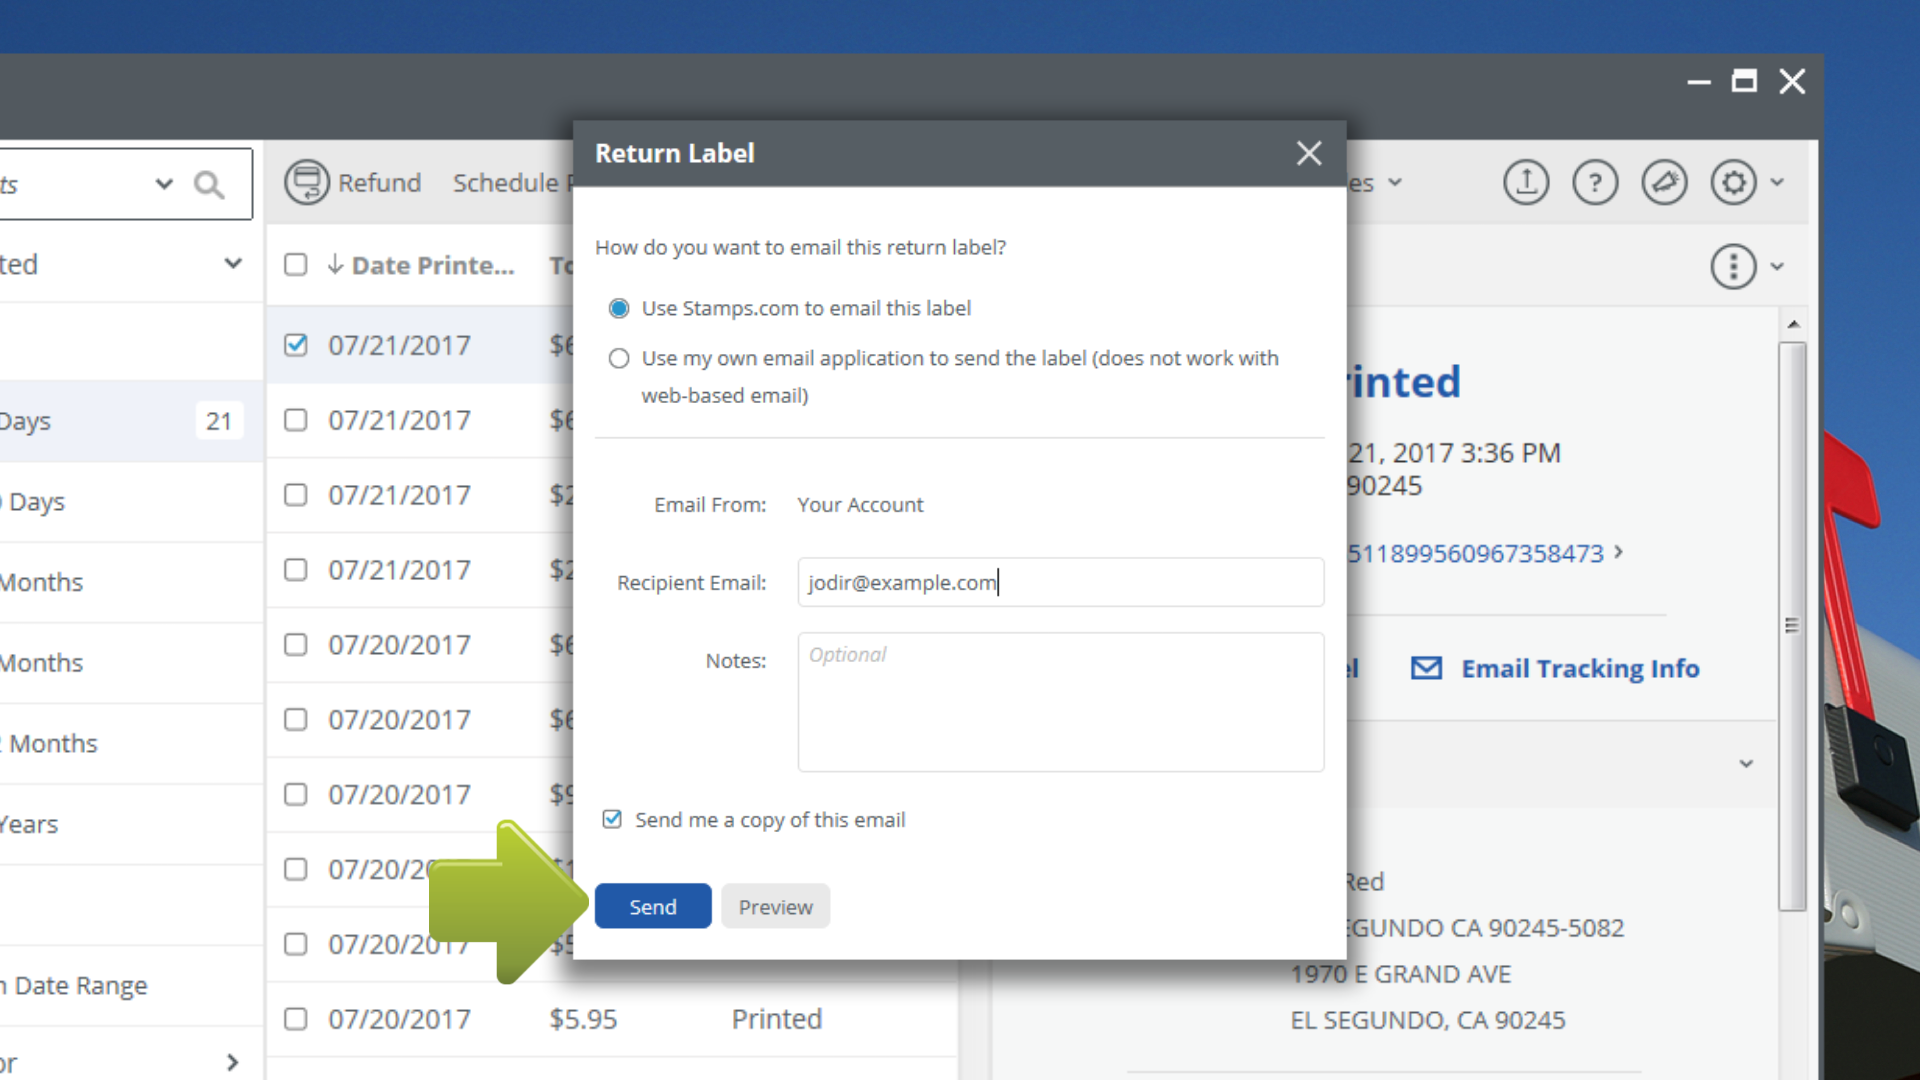Click the Send button
Image resolution: width=1920 pixels, height=1080 pixels.
click(x=653, y=906)
